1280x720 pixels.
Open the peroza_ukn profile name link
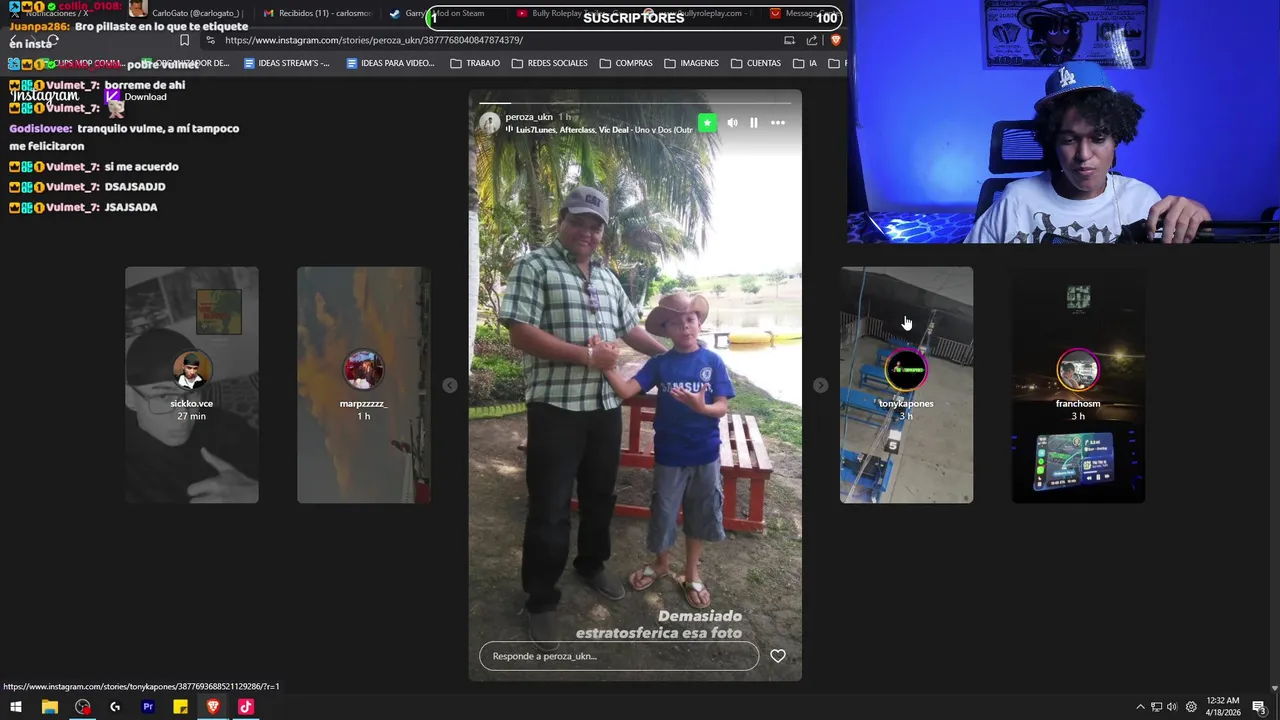529,117
